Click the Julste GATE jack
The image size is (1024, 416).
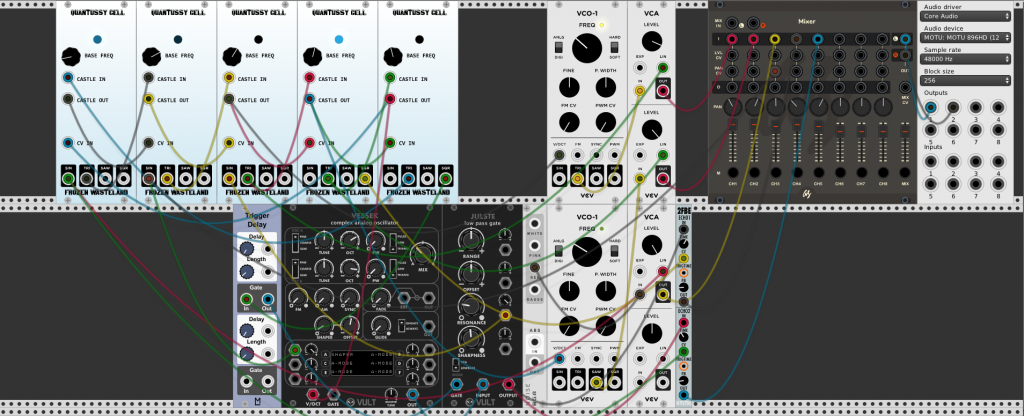pos(456,384)
